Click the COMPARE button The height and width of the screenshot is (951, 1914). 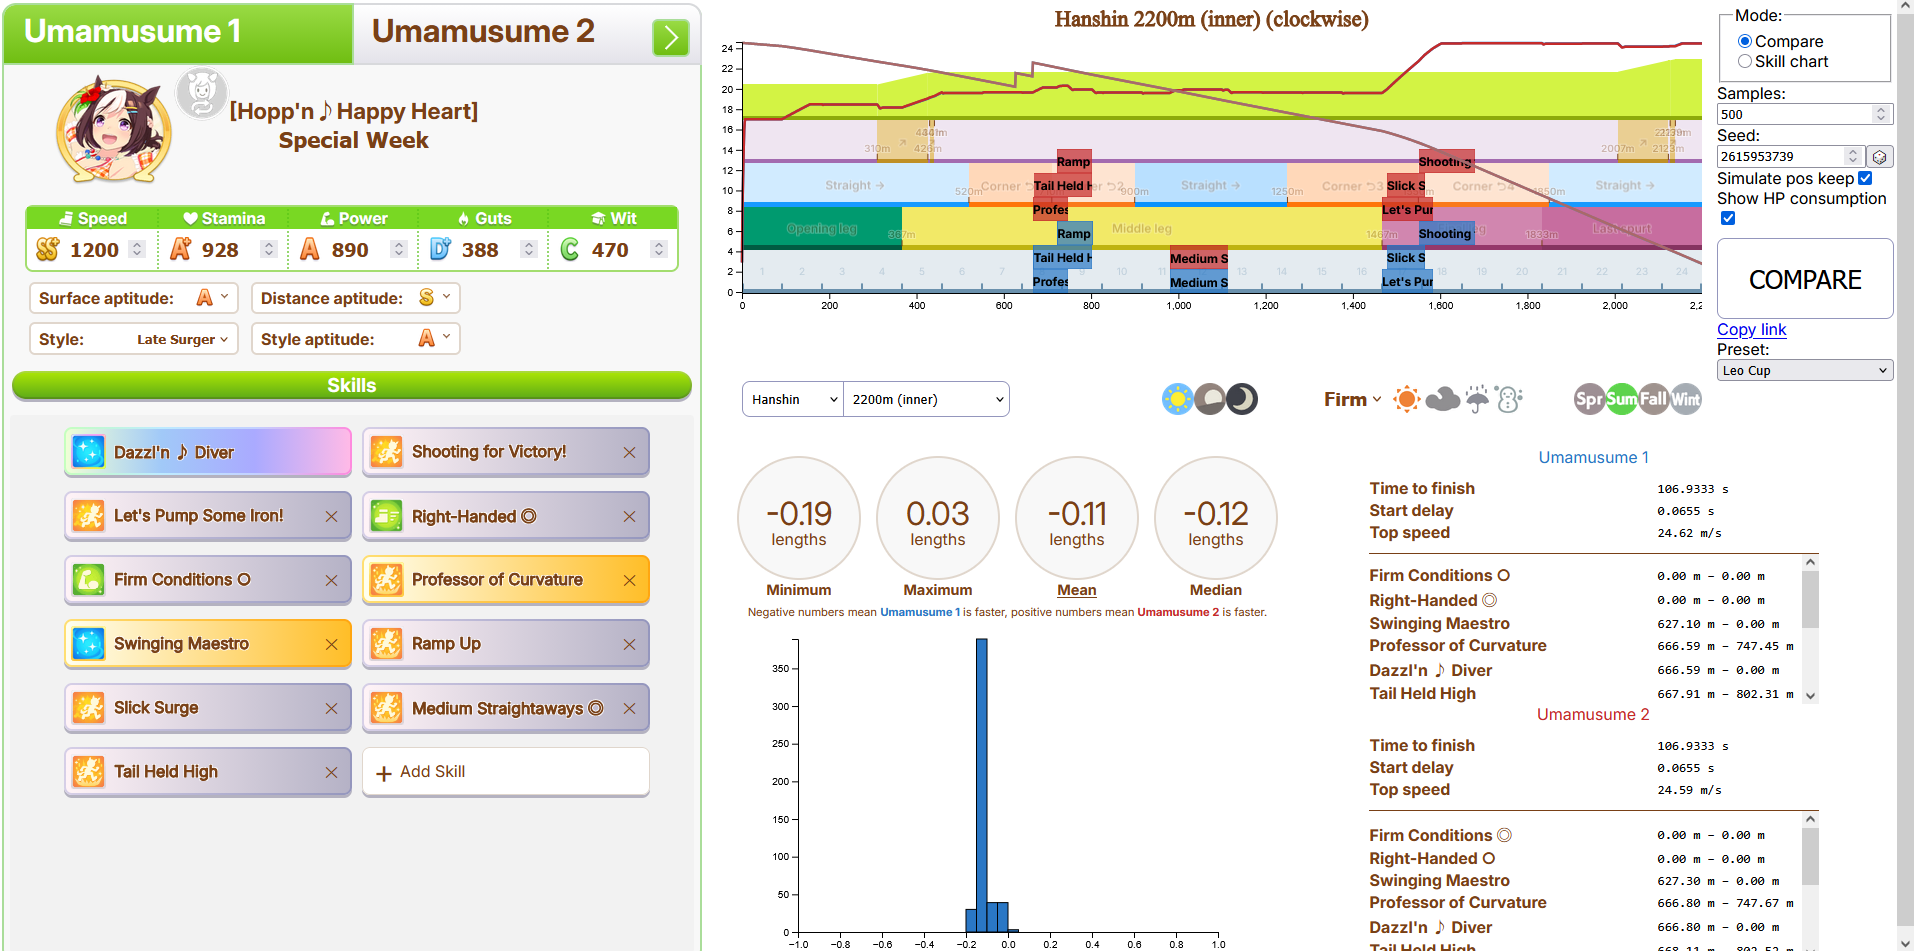1805,279
